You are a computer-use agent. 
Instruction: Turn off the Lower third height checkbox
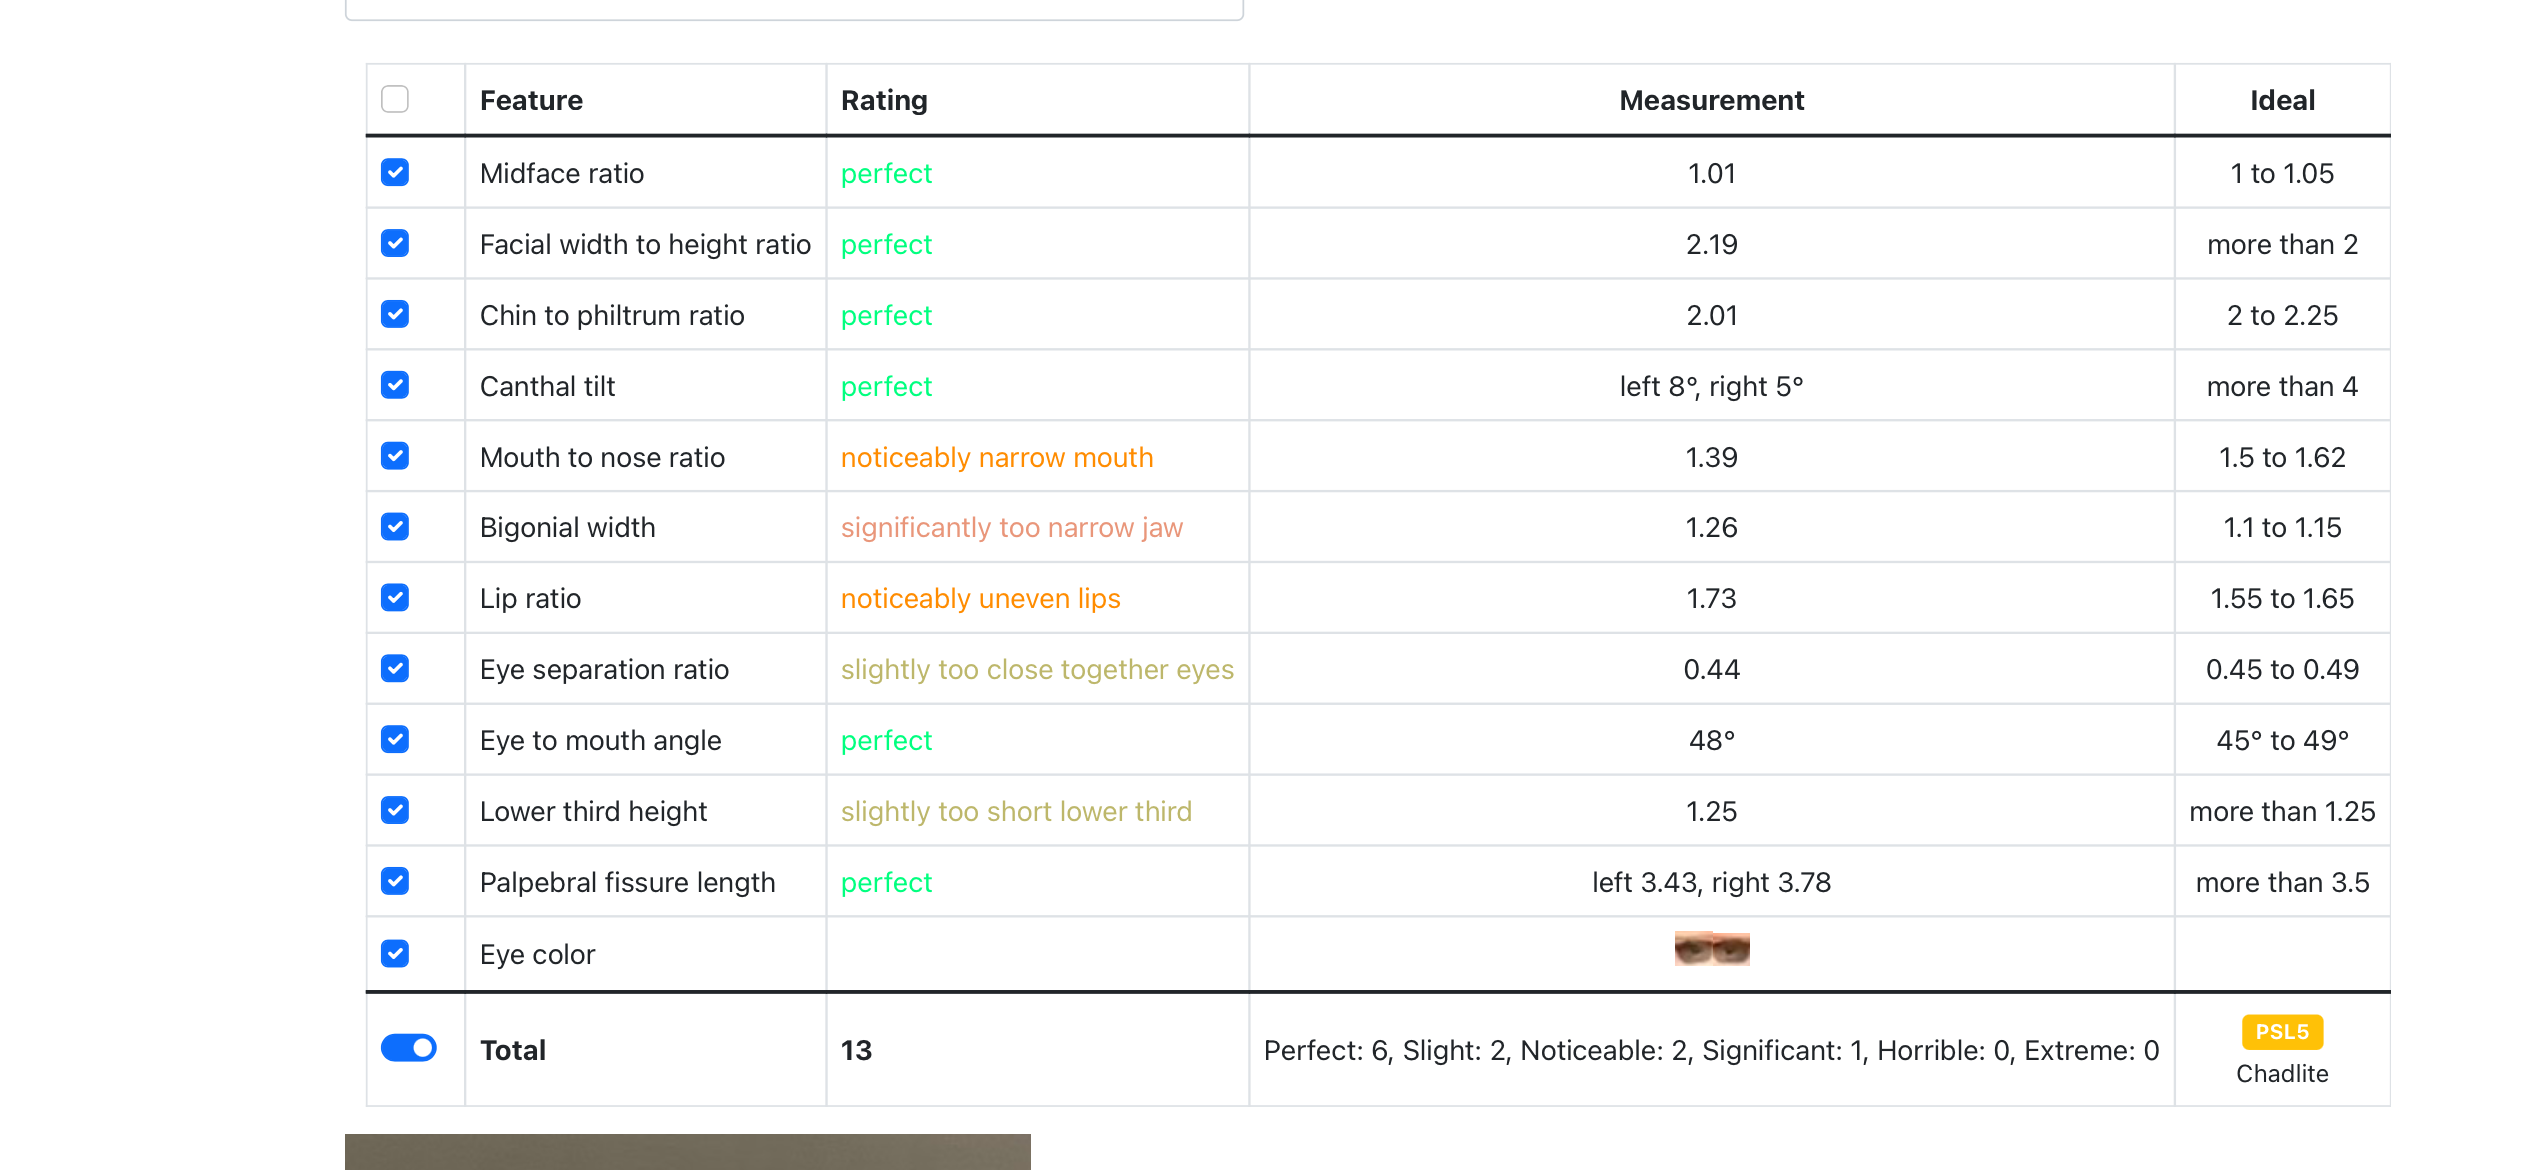[395, 810]
